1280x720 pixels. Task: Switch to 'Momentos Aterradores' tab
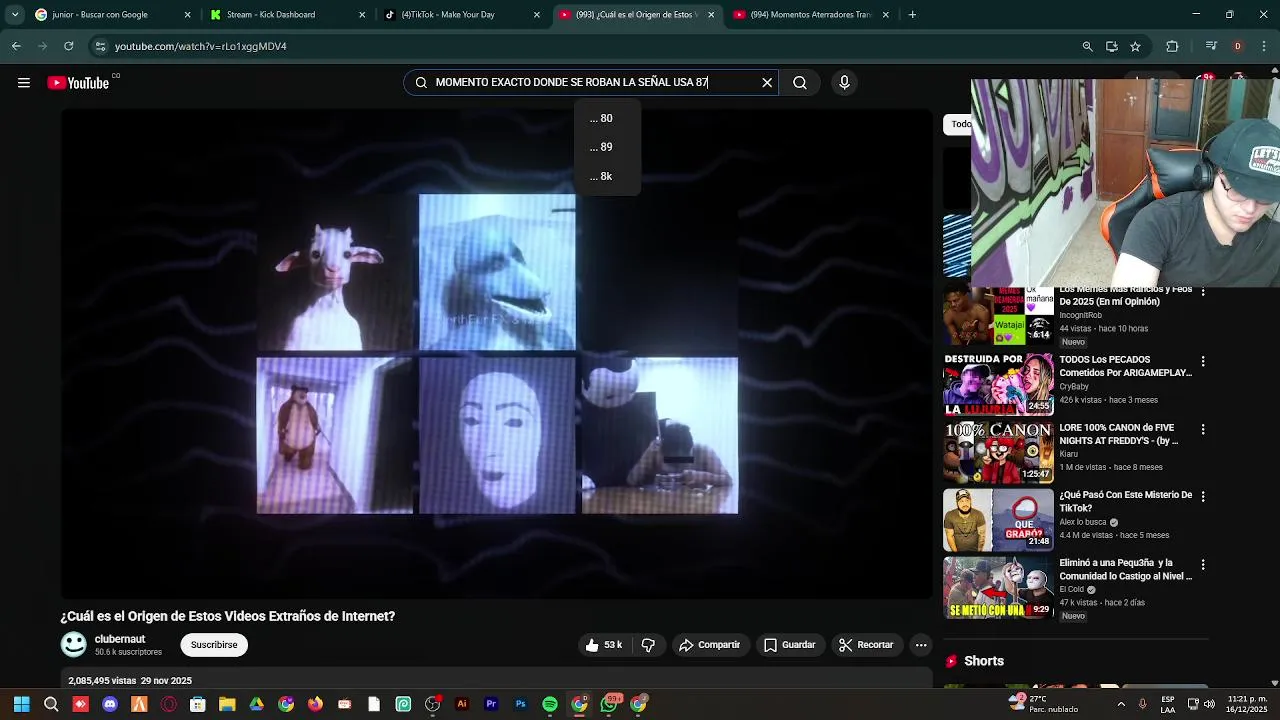pos(810,15)
